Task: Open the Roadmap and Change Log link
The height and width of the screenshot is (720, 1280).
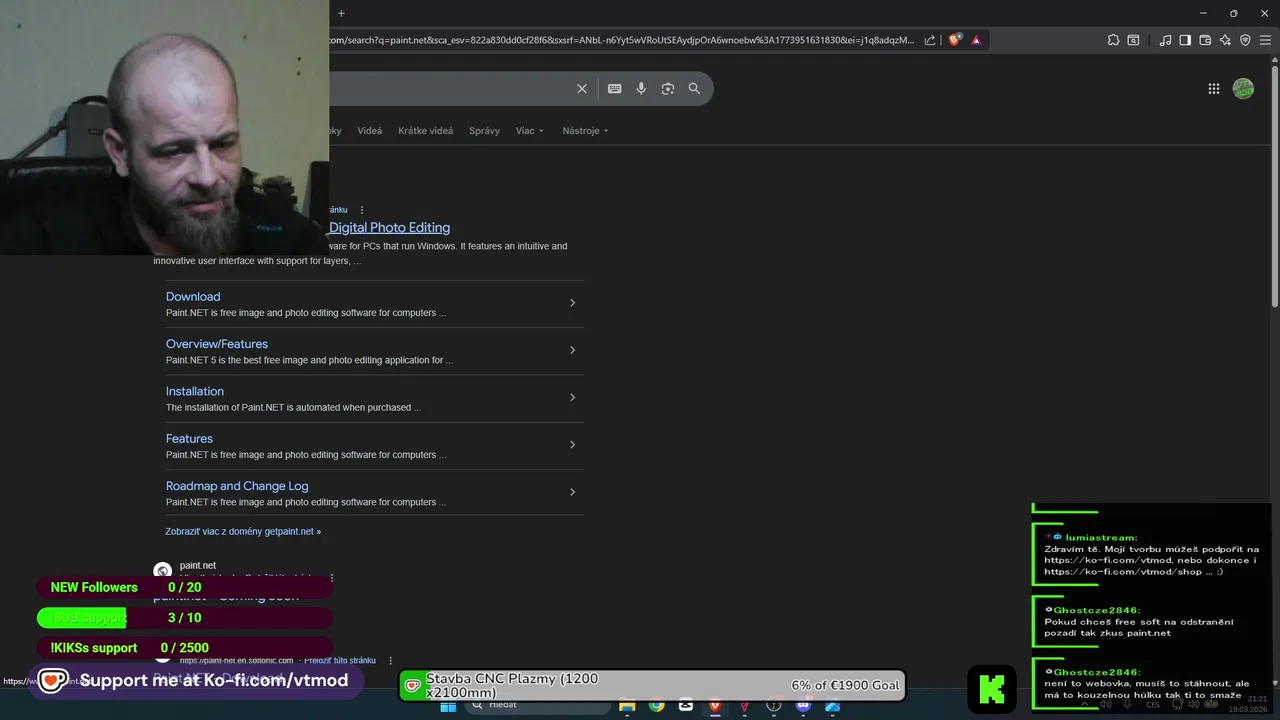Action: click(x=237, y=486)
